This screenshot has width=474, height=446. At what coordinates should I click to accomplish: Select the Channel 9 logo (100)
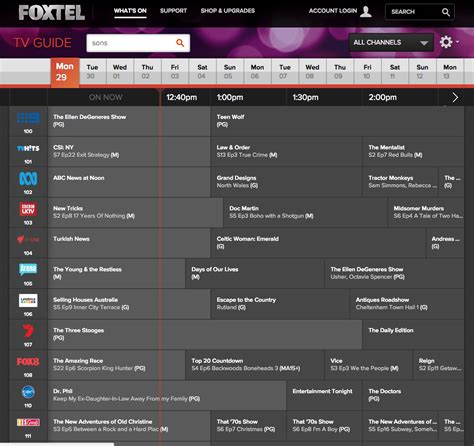(x=28, y=118)
